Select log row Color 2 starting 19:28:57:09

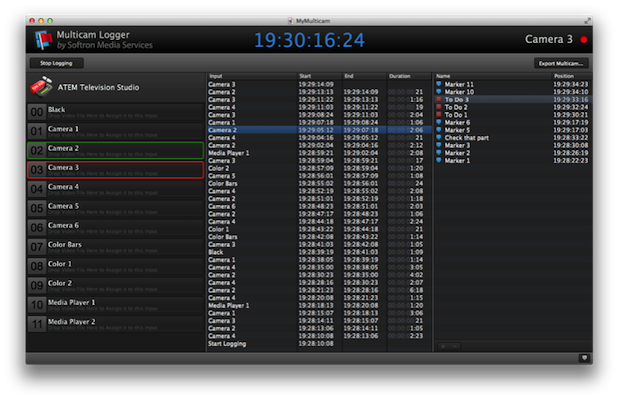319,168
